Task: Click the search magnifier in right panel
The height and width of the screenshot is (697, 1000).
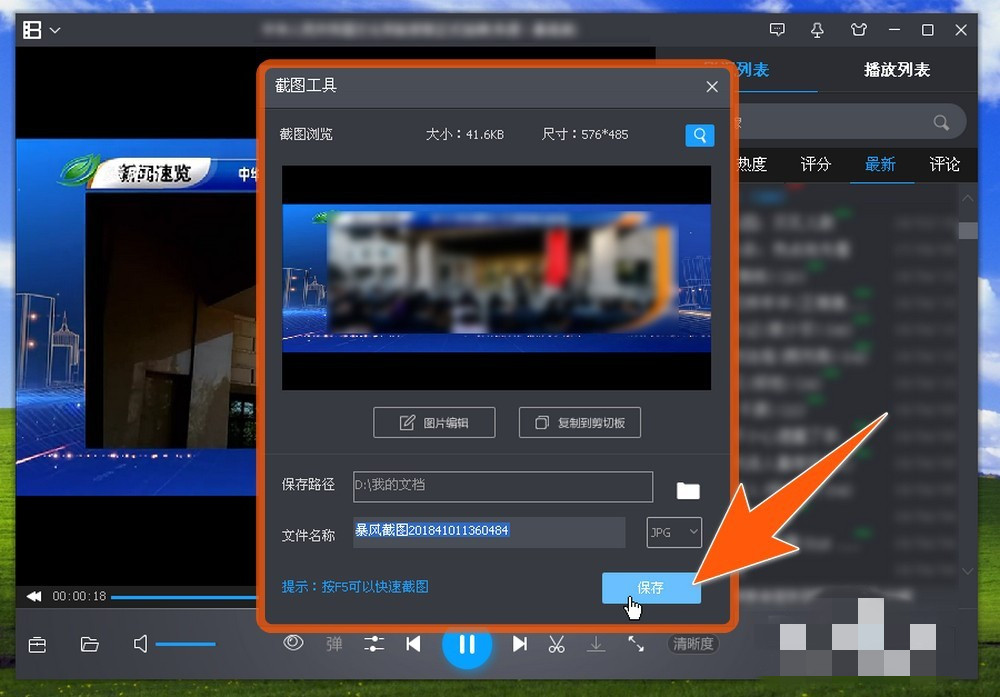Action: pyautogui.click(x=941, y=122)
